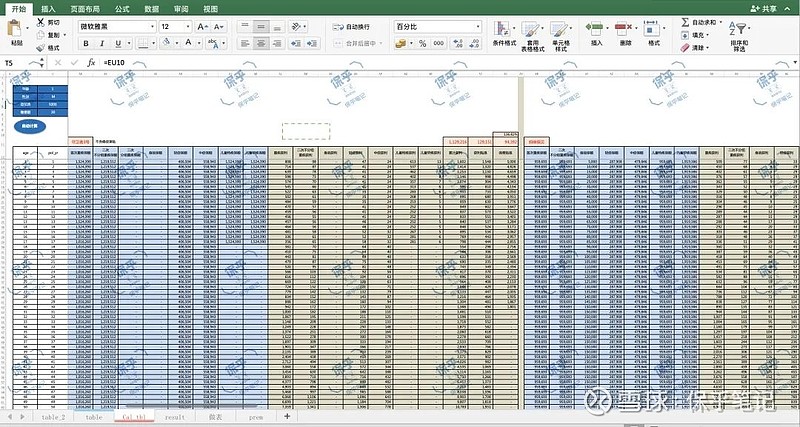Click the text orientation icon
The image size is (800, 427).
295,27
